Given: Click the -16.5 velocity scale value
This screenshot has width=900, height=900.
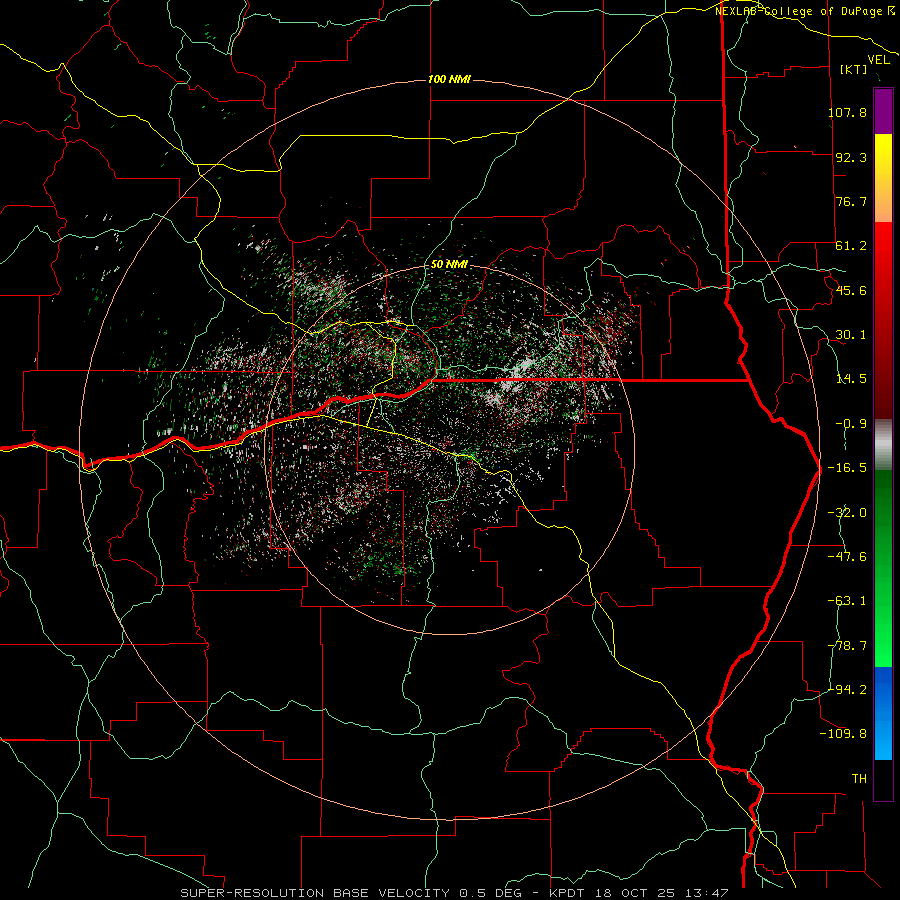Looking at the screenshot, I should pos(847,468).
